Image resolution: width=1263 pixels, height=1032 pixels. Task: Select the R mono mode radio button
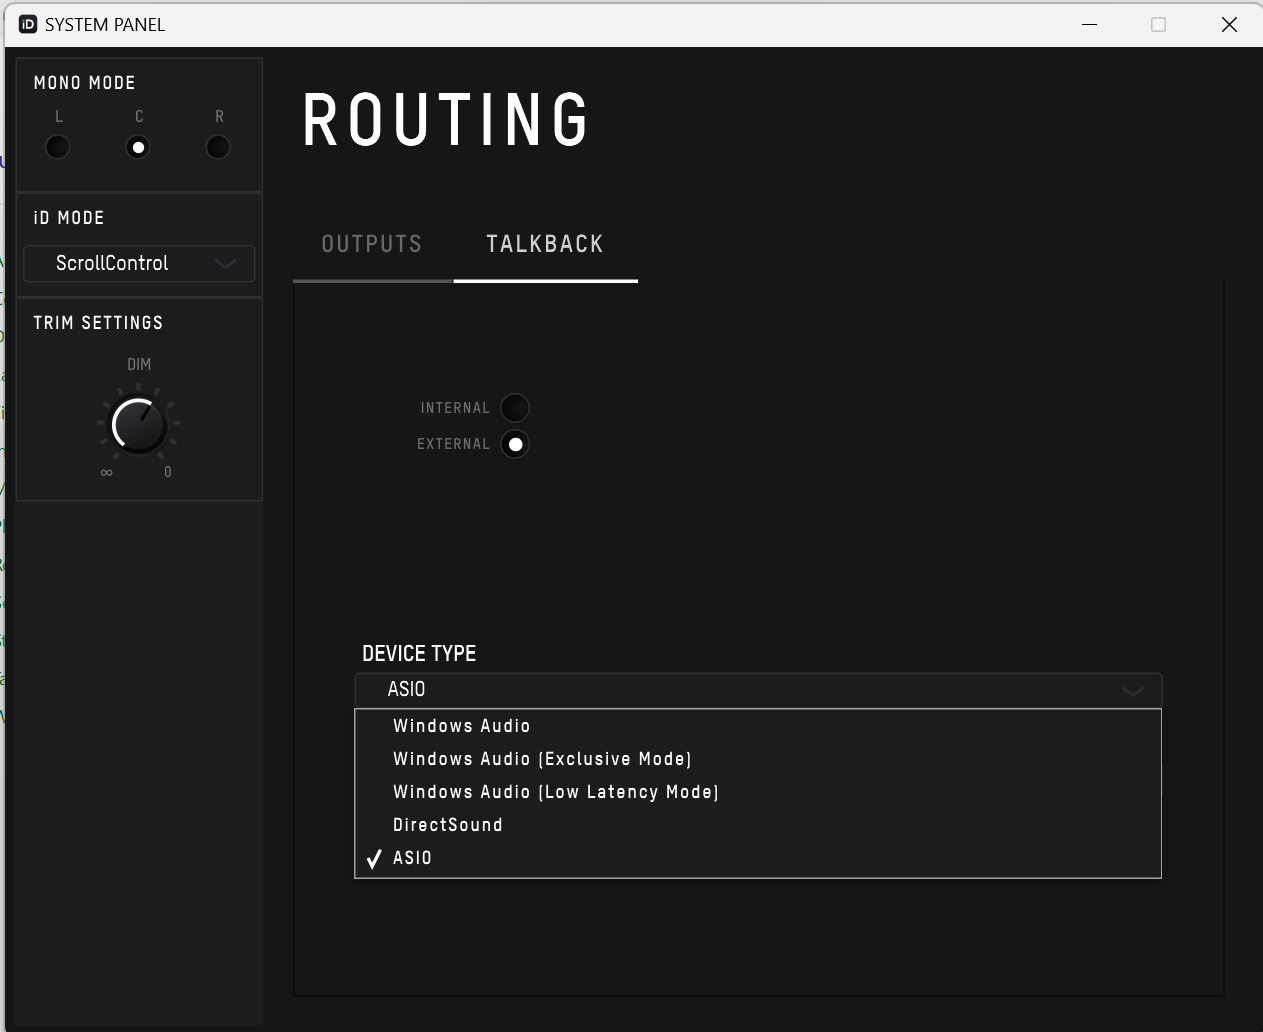coord(218,147)
